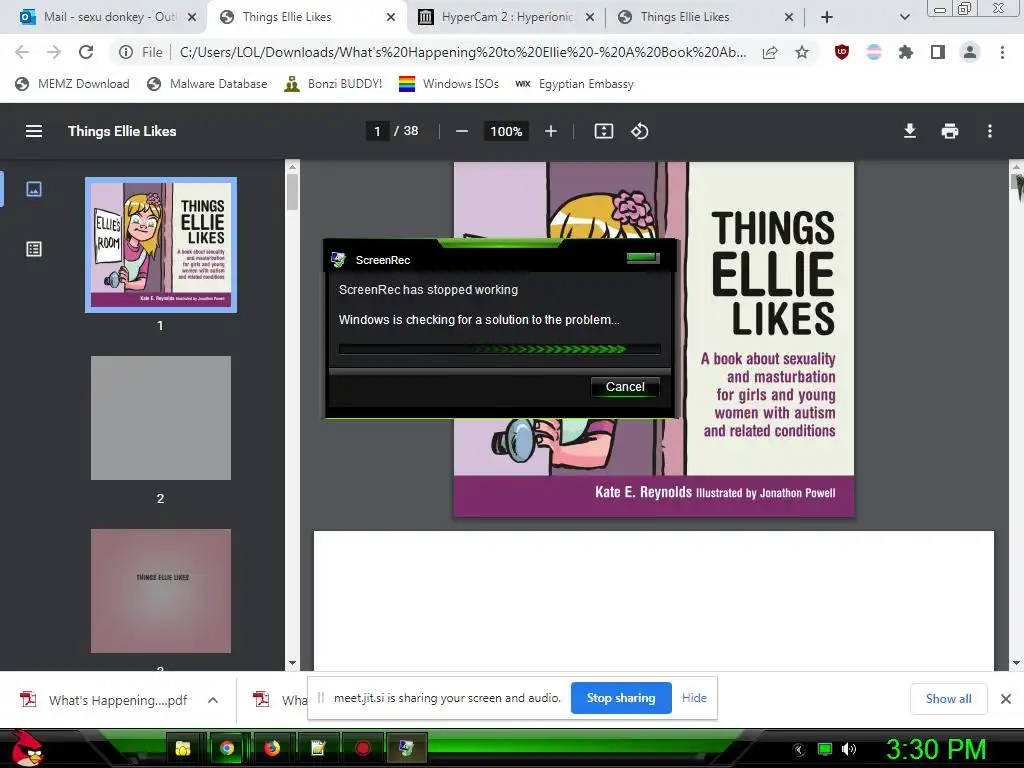Click the thumbnail panel scrollbar up arrow
The image size is (1024, 768).
pos(293,168)
